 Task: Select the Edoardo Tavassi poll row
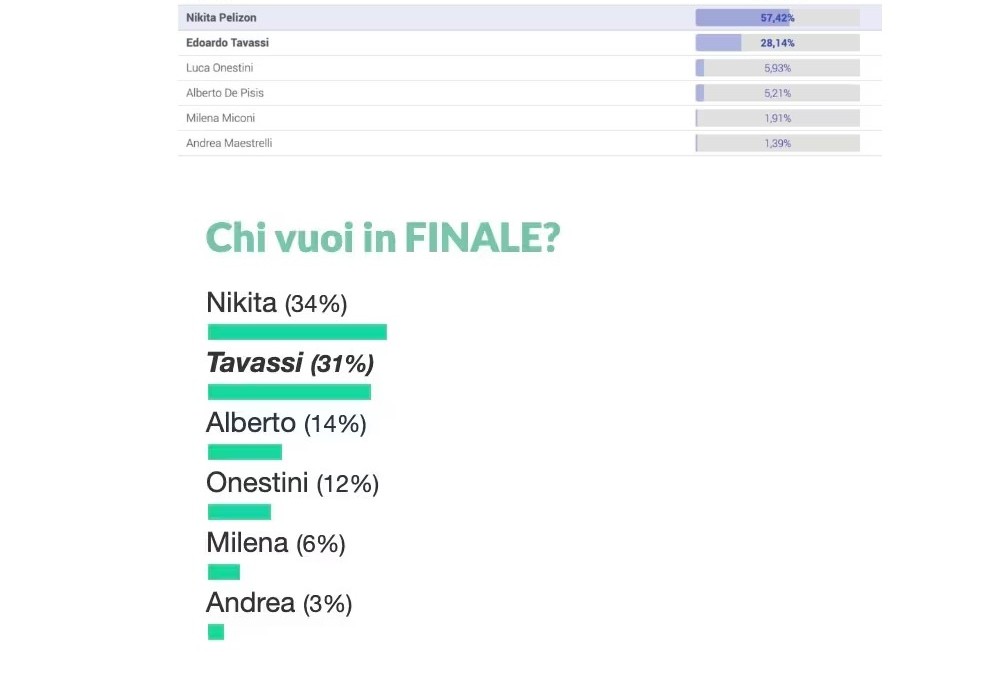pyautogui.click(x=529, y=43)
